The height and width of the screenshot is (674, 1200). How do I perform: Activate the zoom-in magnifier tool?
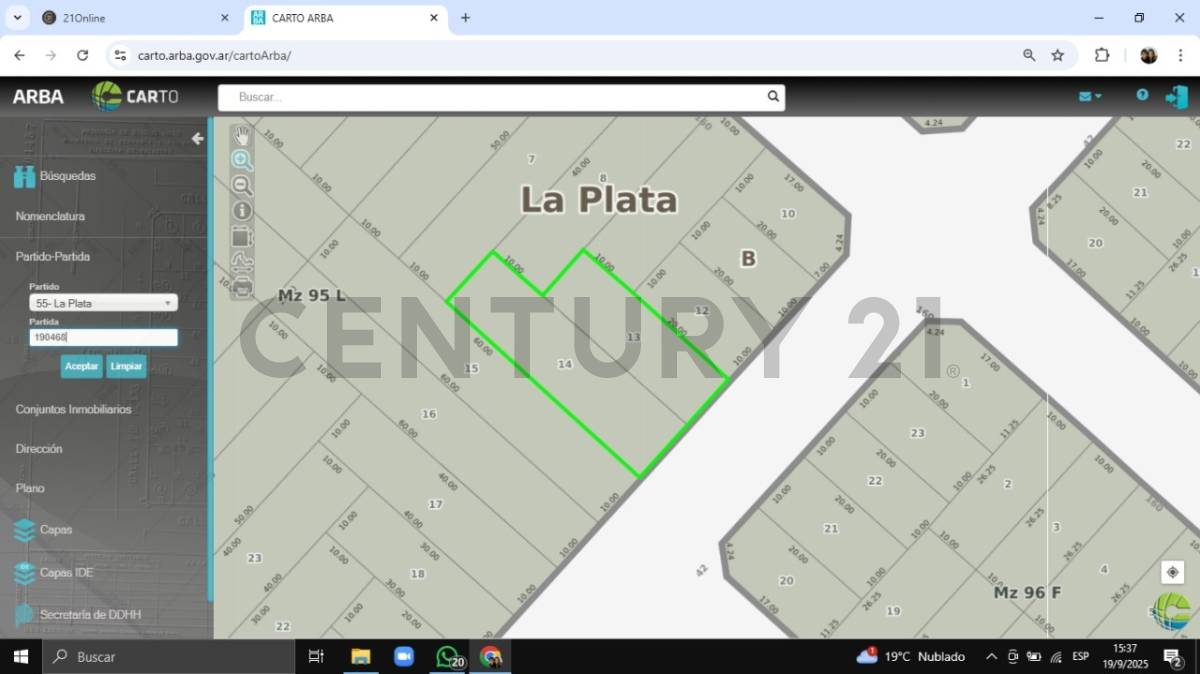[242, 160]
